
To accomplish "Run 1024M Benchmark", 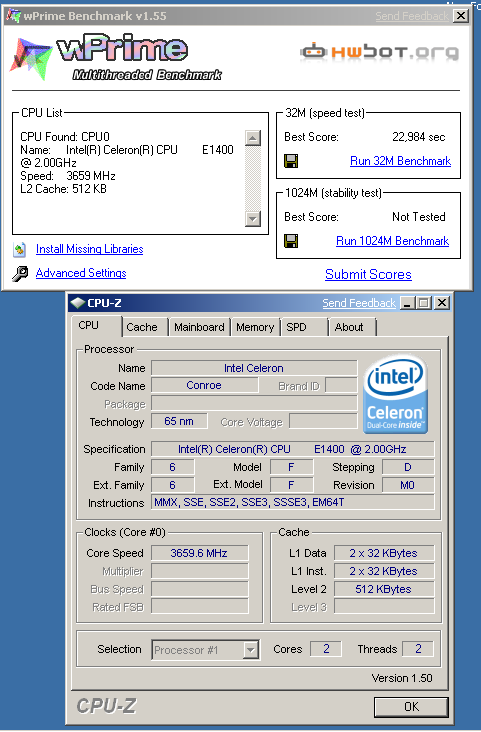I will click(x=392, y=241).
